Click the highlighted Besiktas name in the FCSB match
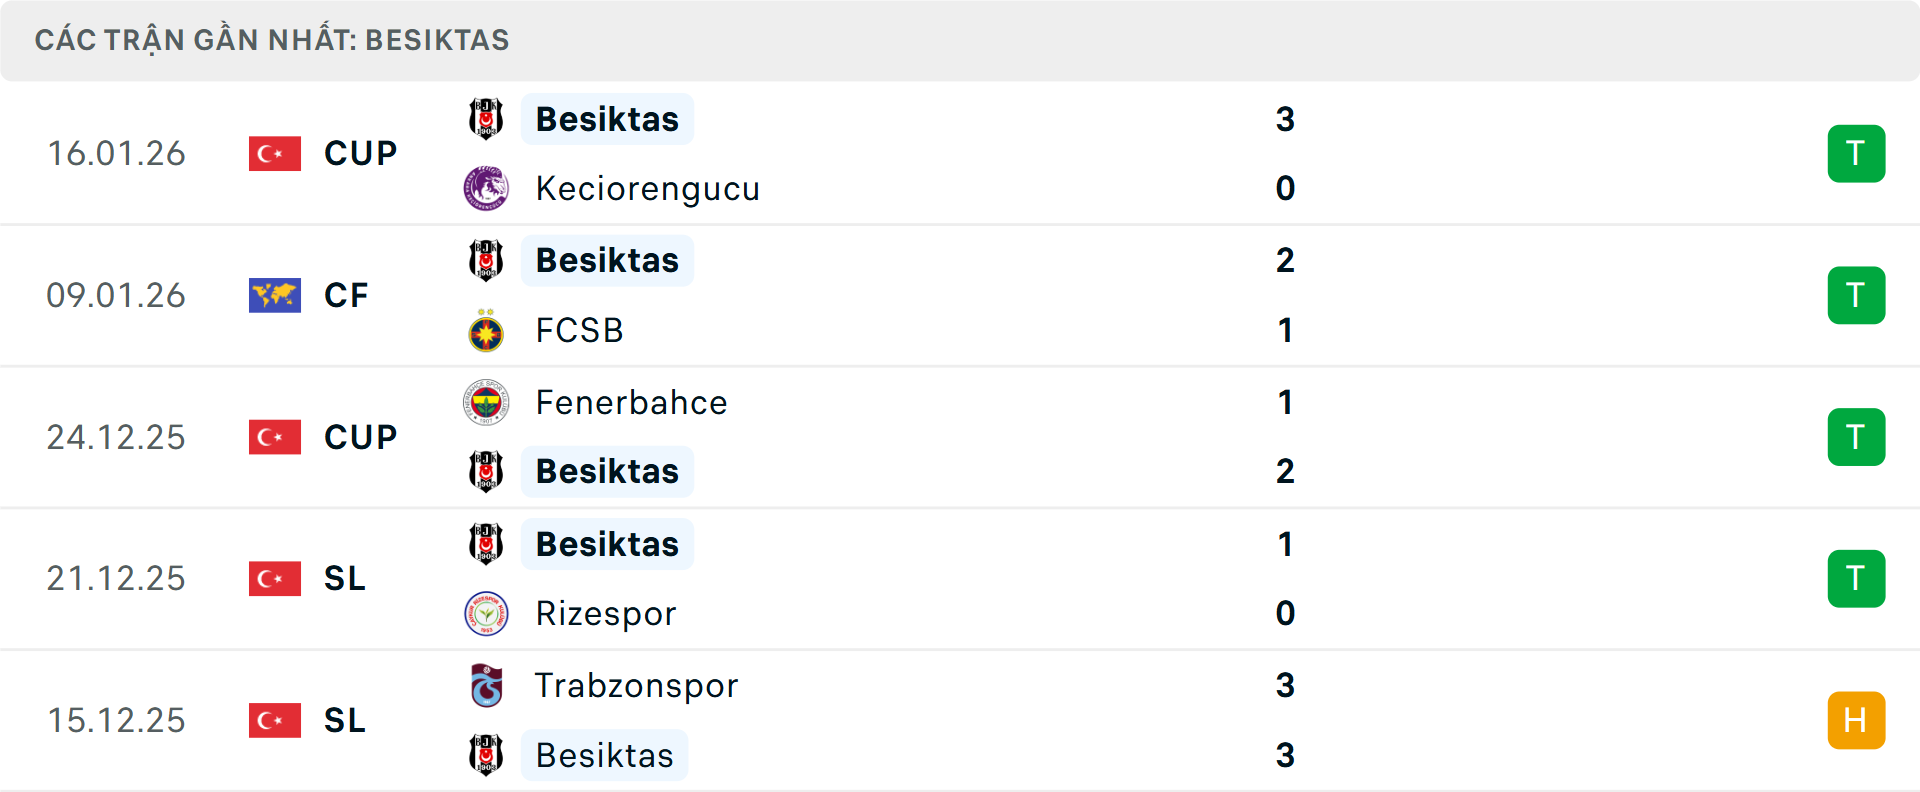 (607, 260)
